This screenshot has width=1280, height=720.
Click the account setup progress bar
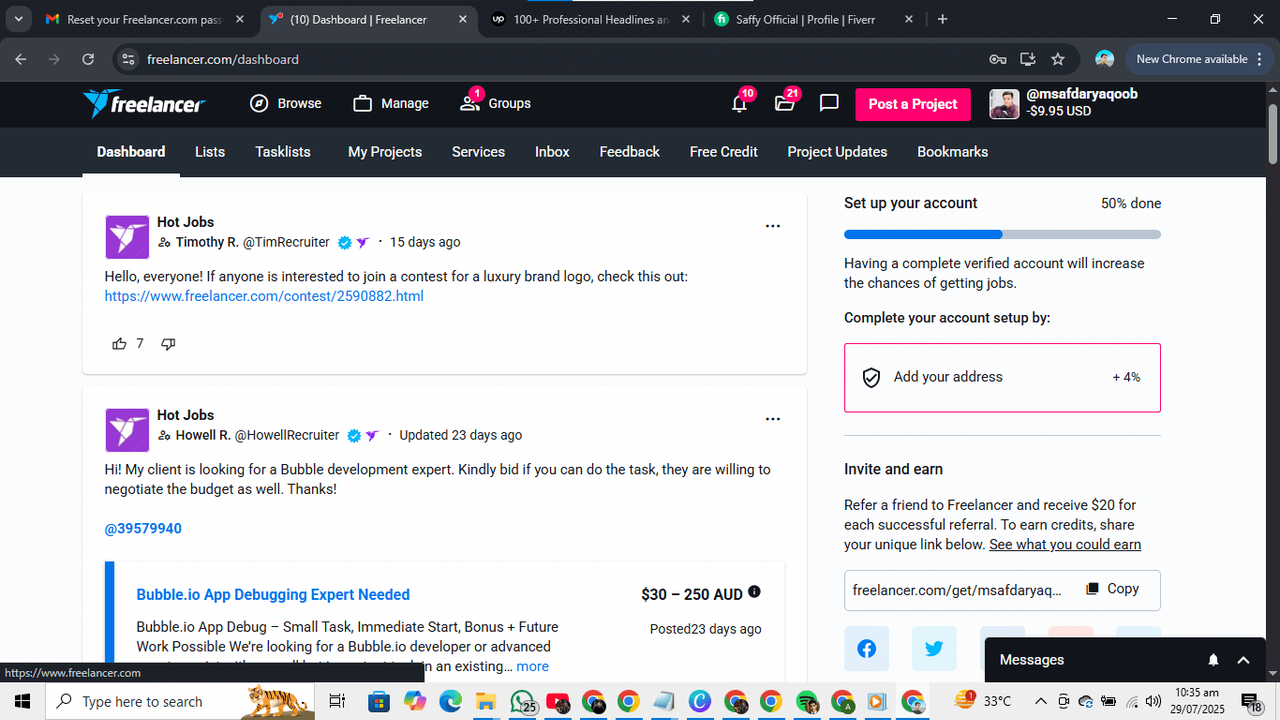[1002, 234]
